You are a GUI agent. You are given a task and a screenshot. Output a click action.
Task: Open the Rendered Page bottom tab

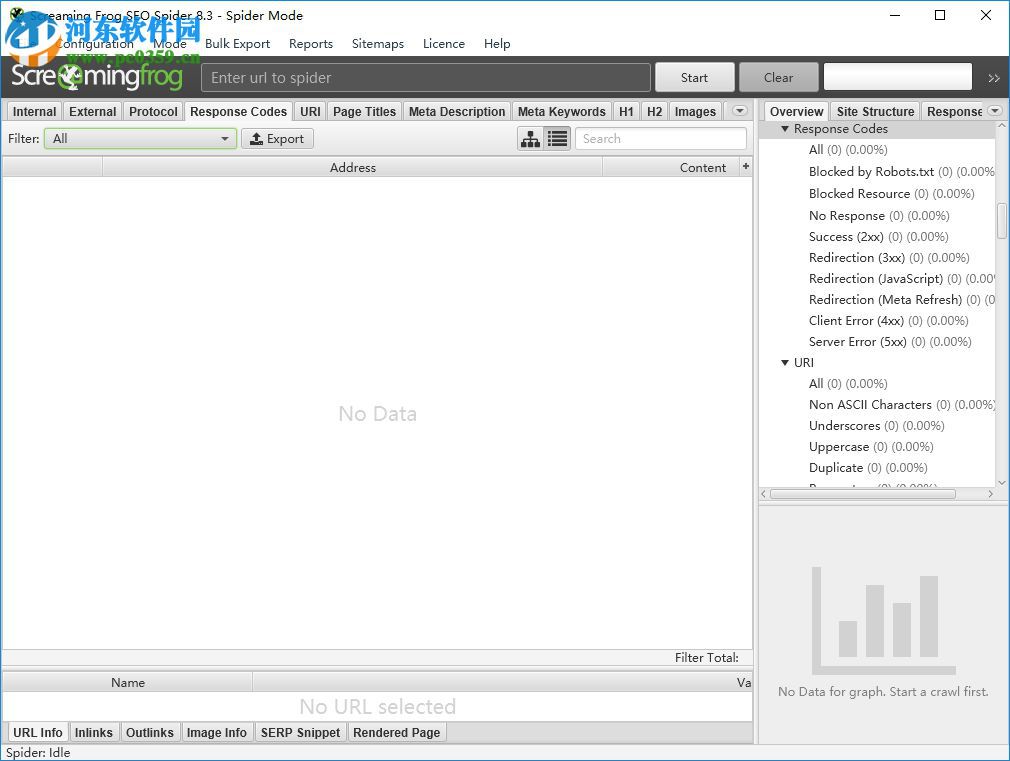[x=396, y=733]
